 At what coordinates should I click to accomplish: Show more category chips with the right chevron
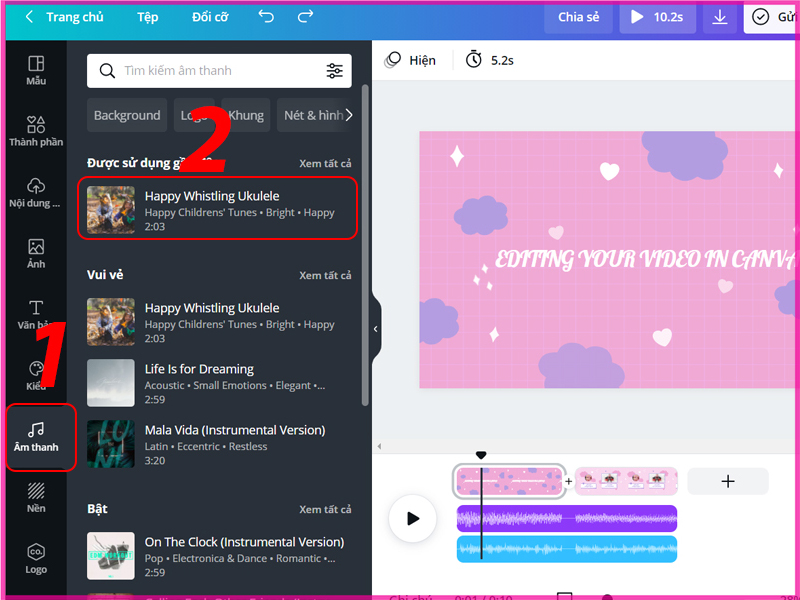click(349, 115)
